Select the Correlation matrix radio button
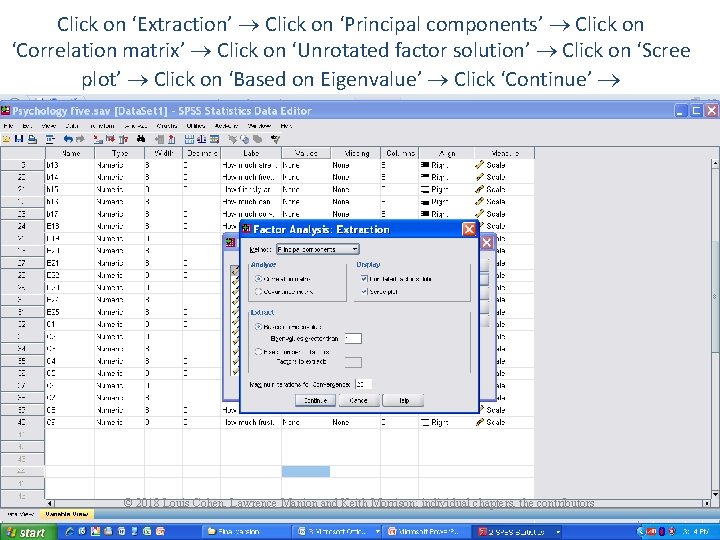 click(258, 279)
